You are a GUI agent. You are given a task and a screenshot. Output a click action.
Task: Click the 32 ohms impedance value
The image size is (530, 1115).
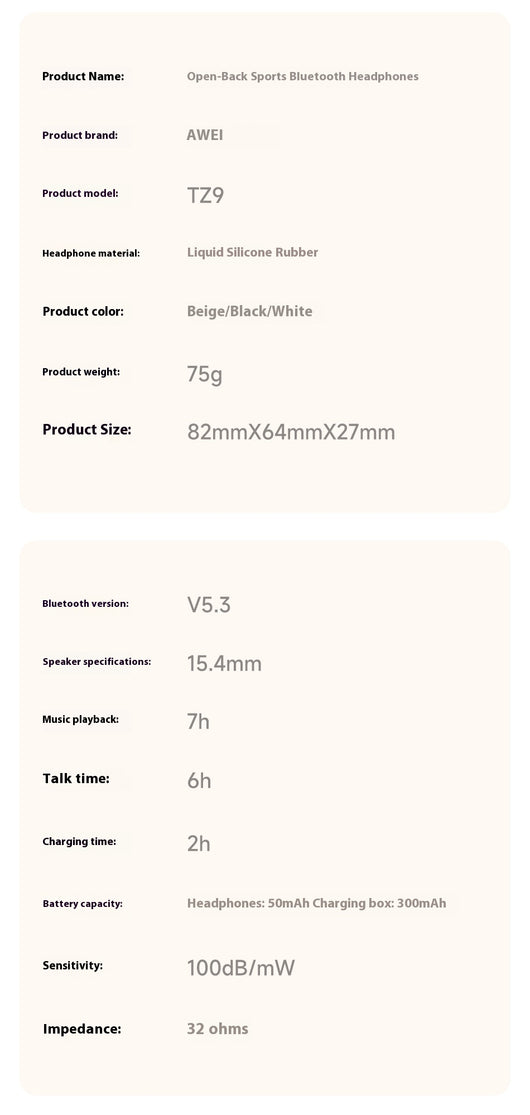[218, 1029]
